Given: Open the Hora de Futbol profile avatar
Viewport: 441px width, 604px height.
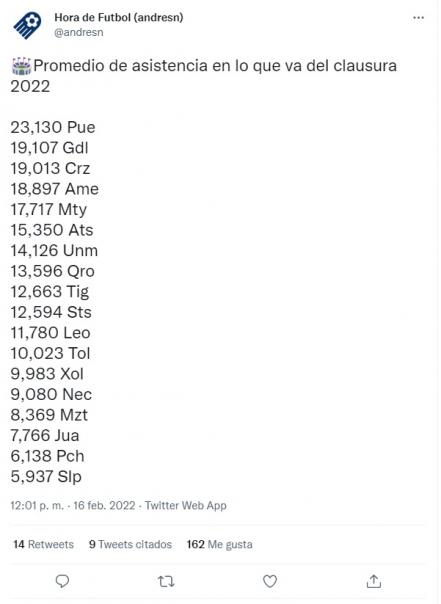Looking at the screenshot, I should click(x=27, y=25).
